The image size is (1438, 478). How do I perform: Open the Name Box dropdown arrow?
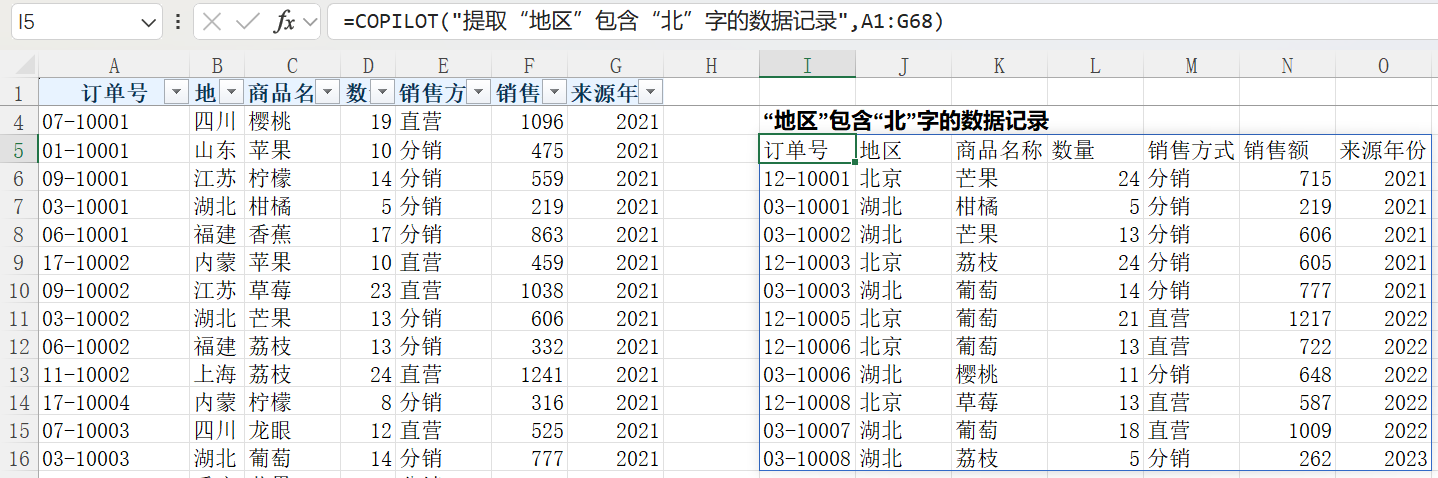pos(150,21)
